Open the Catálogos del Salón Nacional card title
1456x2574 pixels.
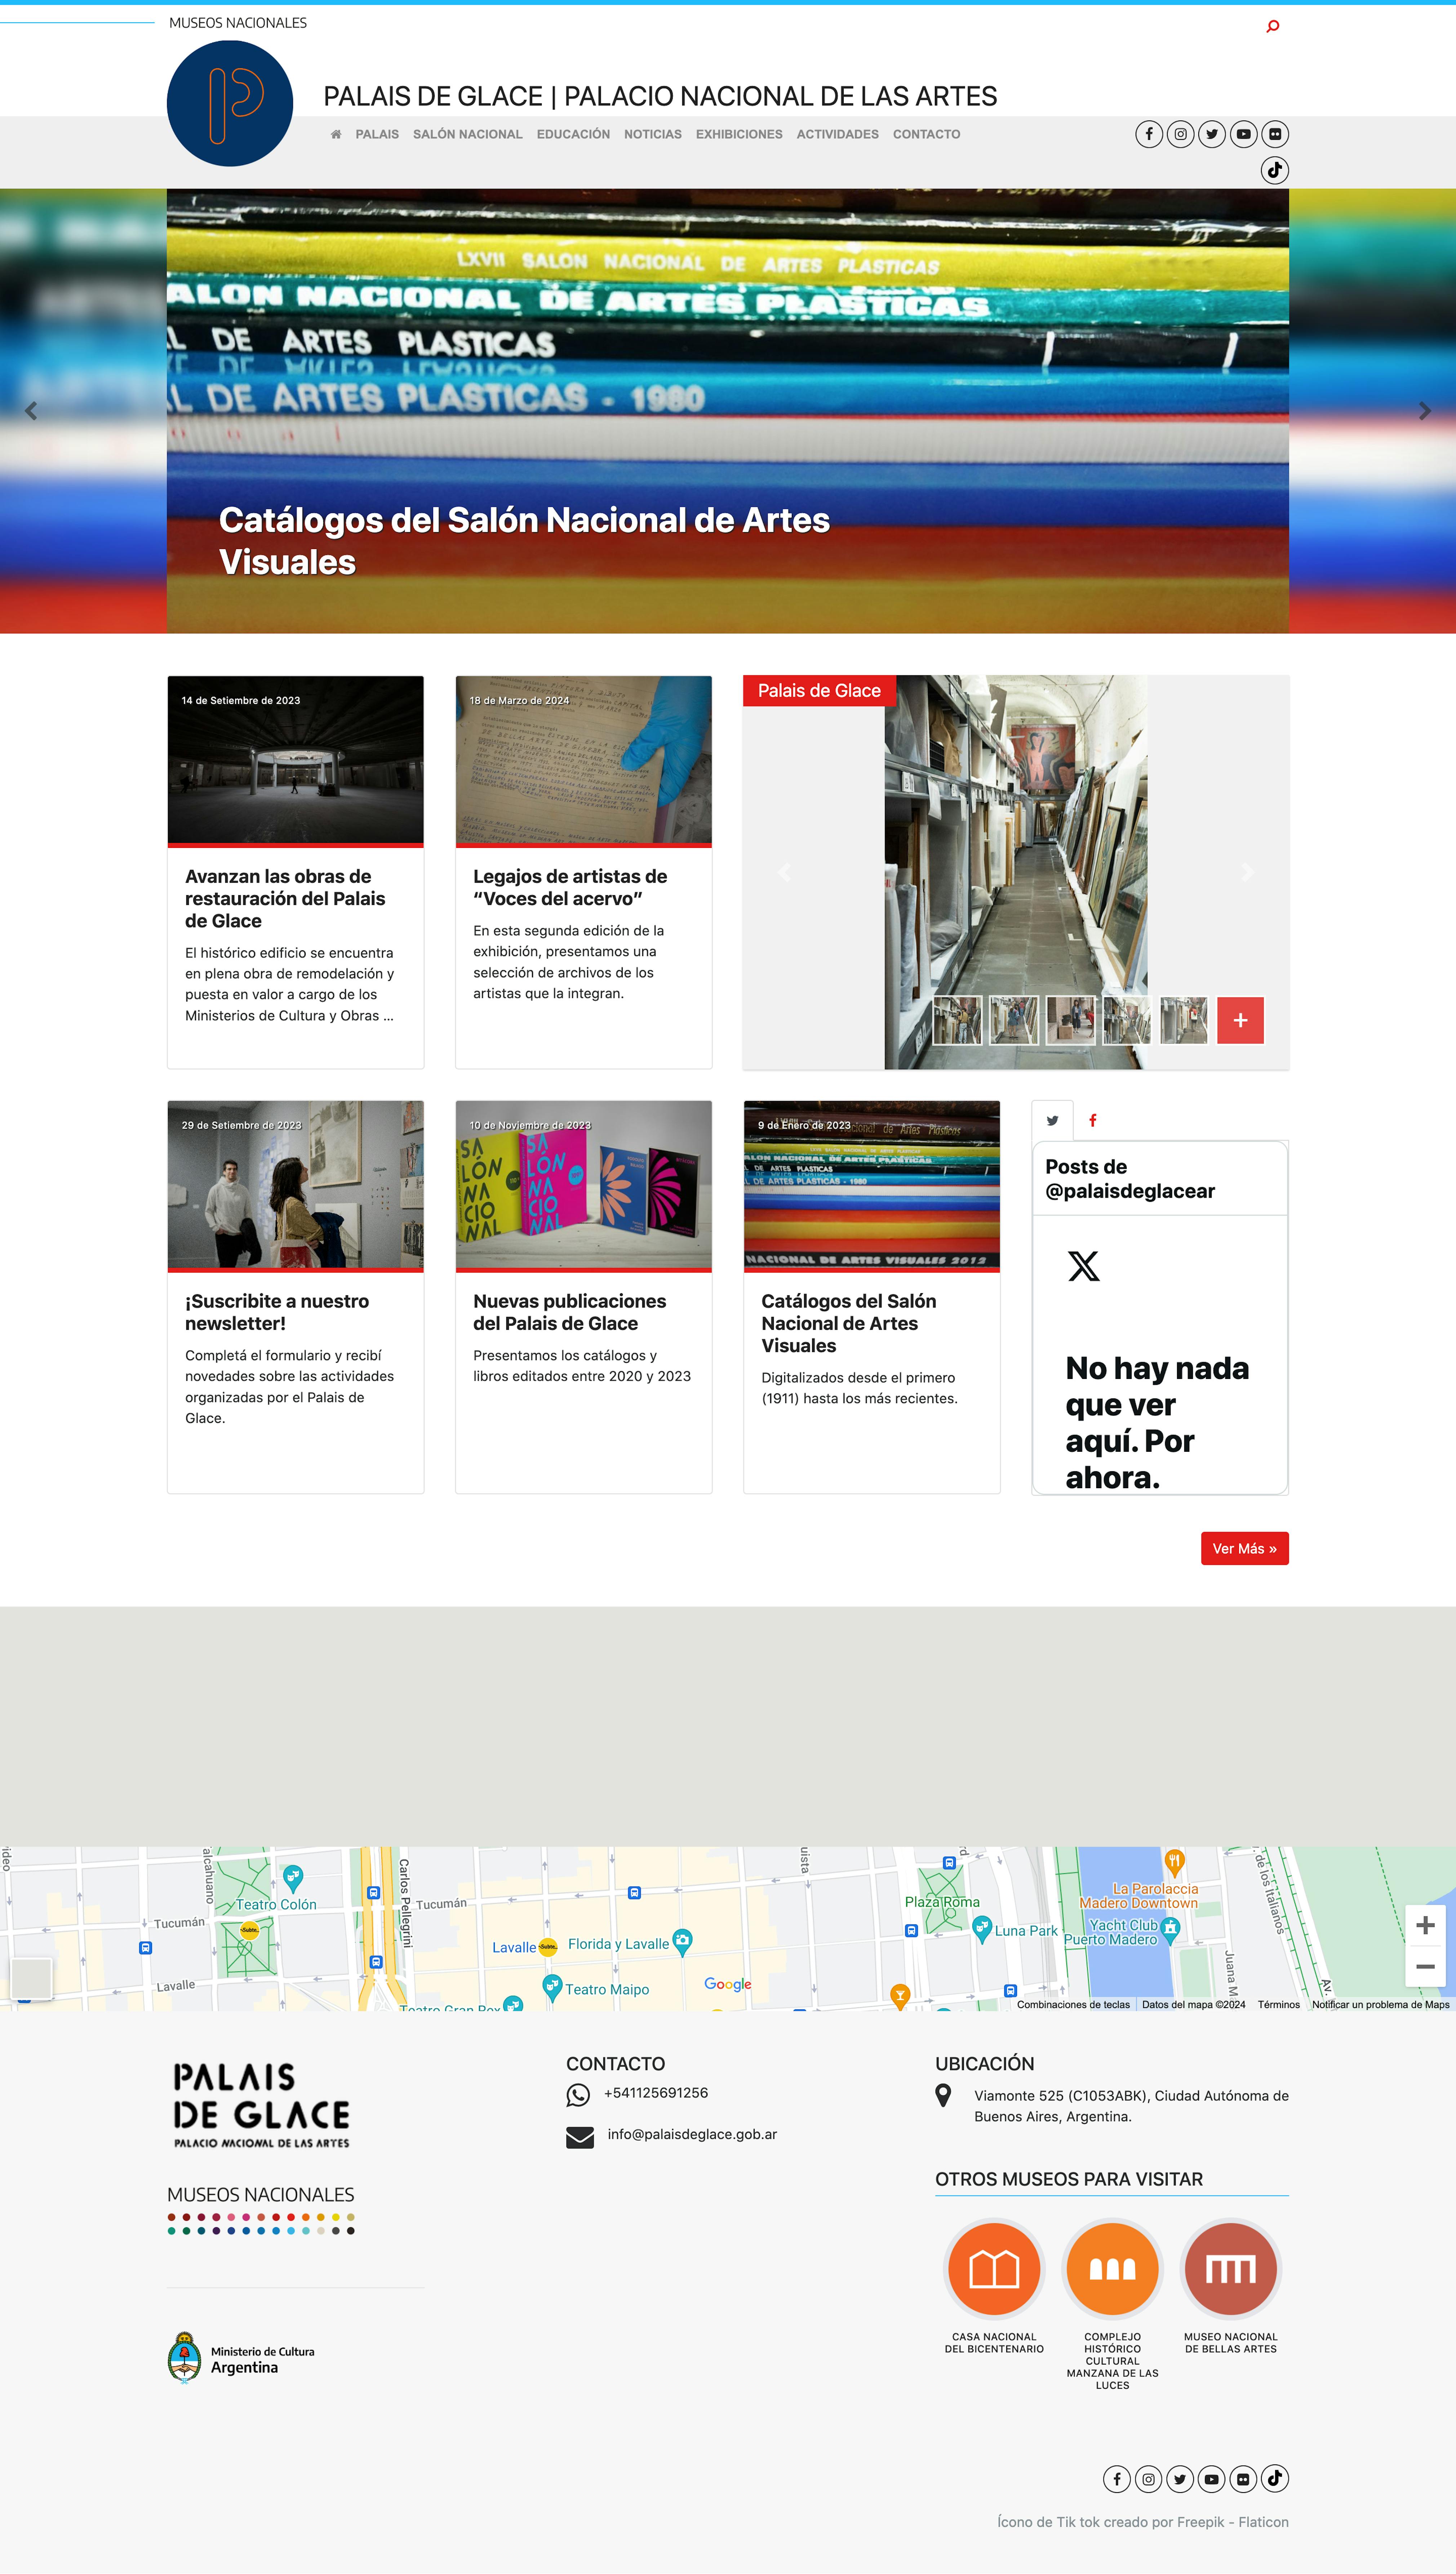(x=849, y=1323)
